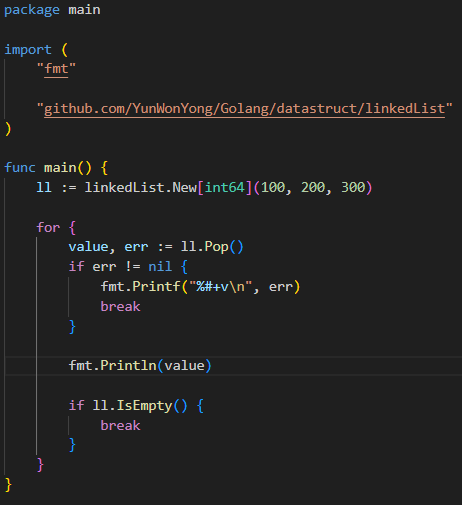Click the number 100 argument
Viewport: 462px width, 505px height.
273,187
